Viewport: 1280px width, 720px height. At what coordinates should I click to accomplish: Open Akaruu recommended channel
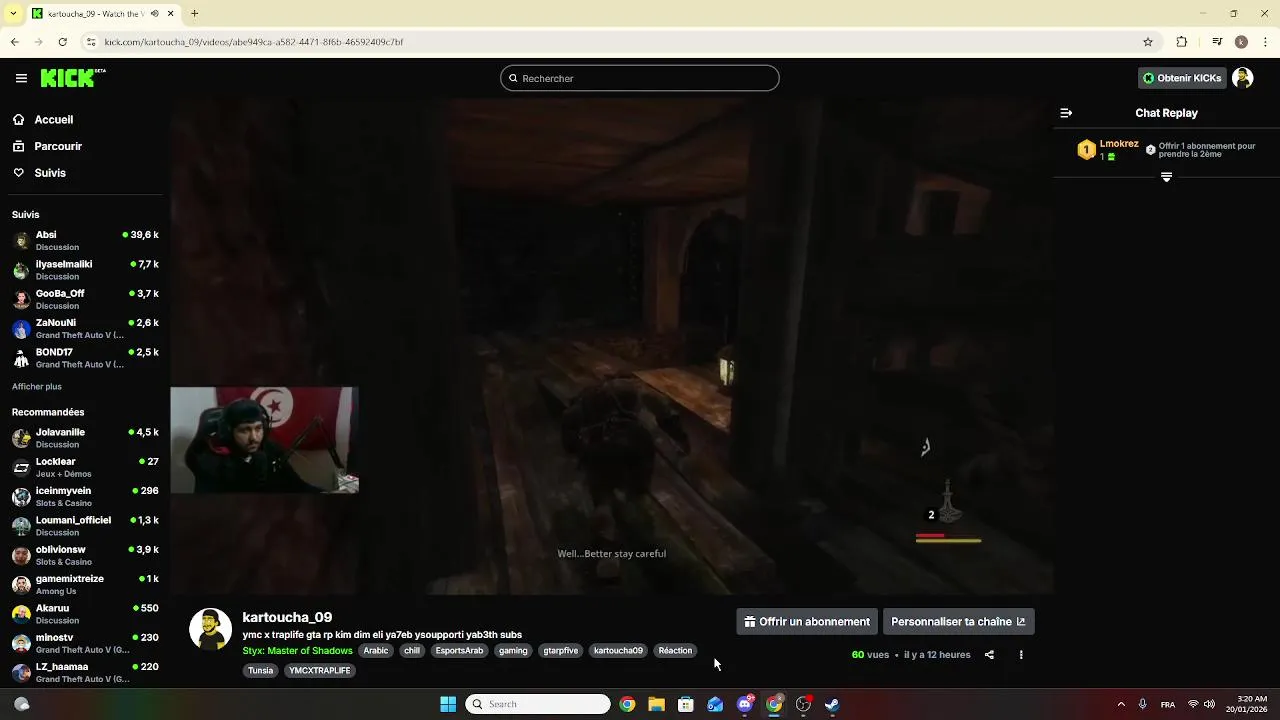pyautogui.click(x=85, y=614)
